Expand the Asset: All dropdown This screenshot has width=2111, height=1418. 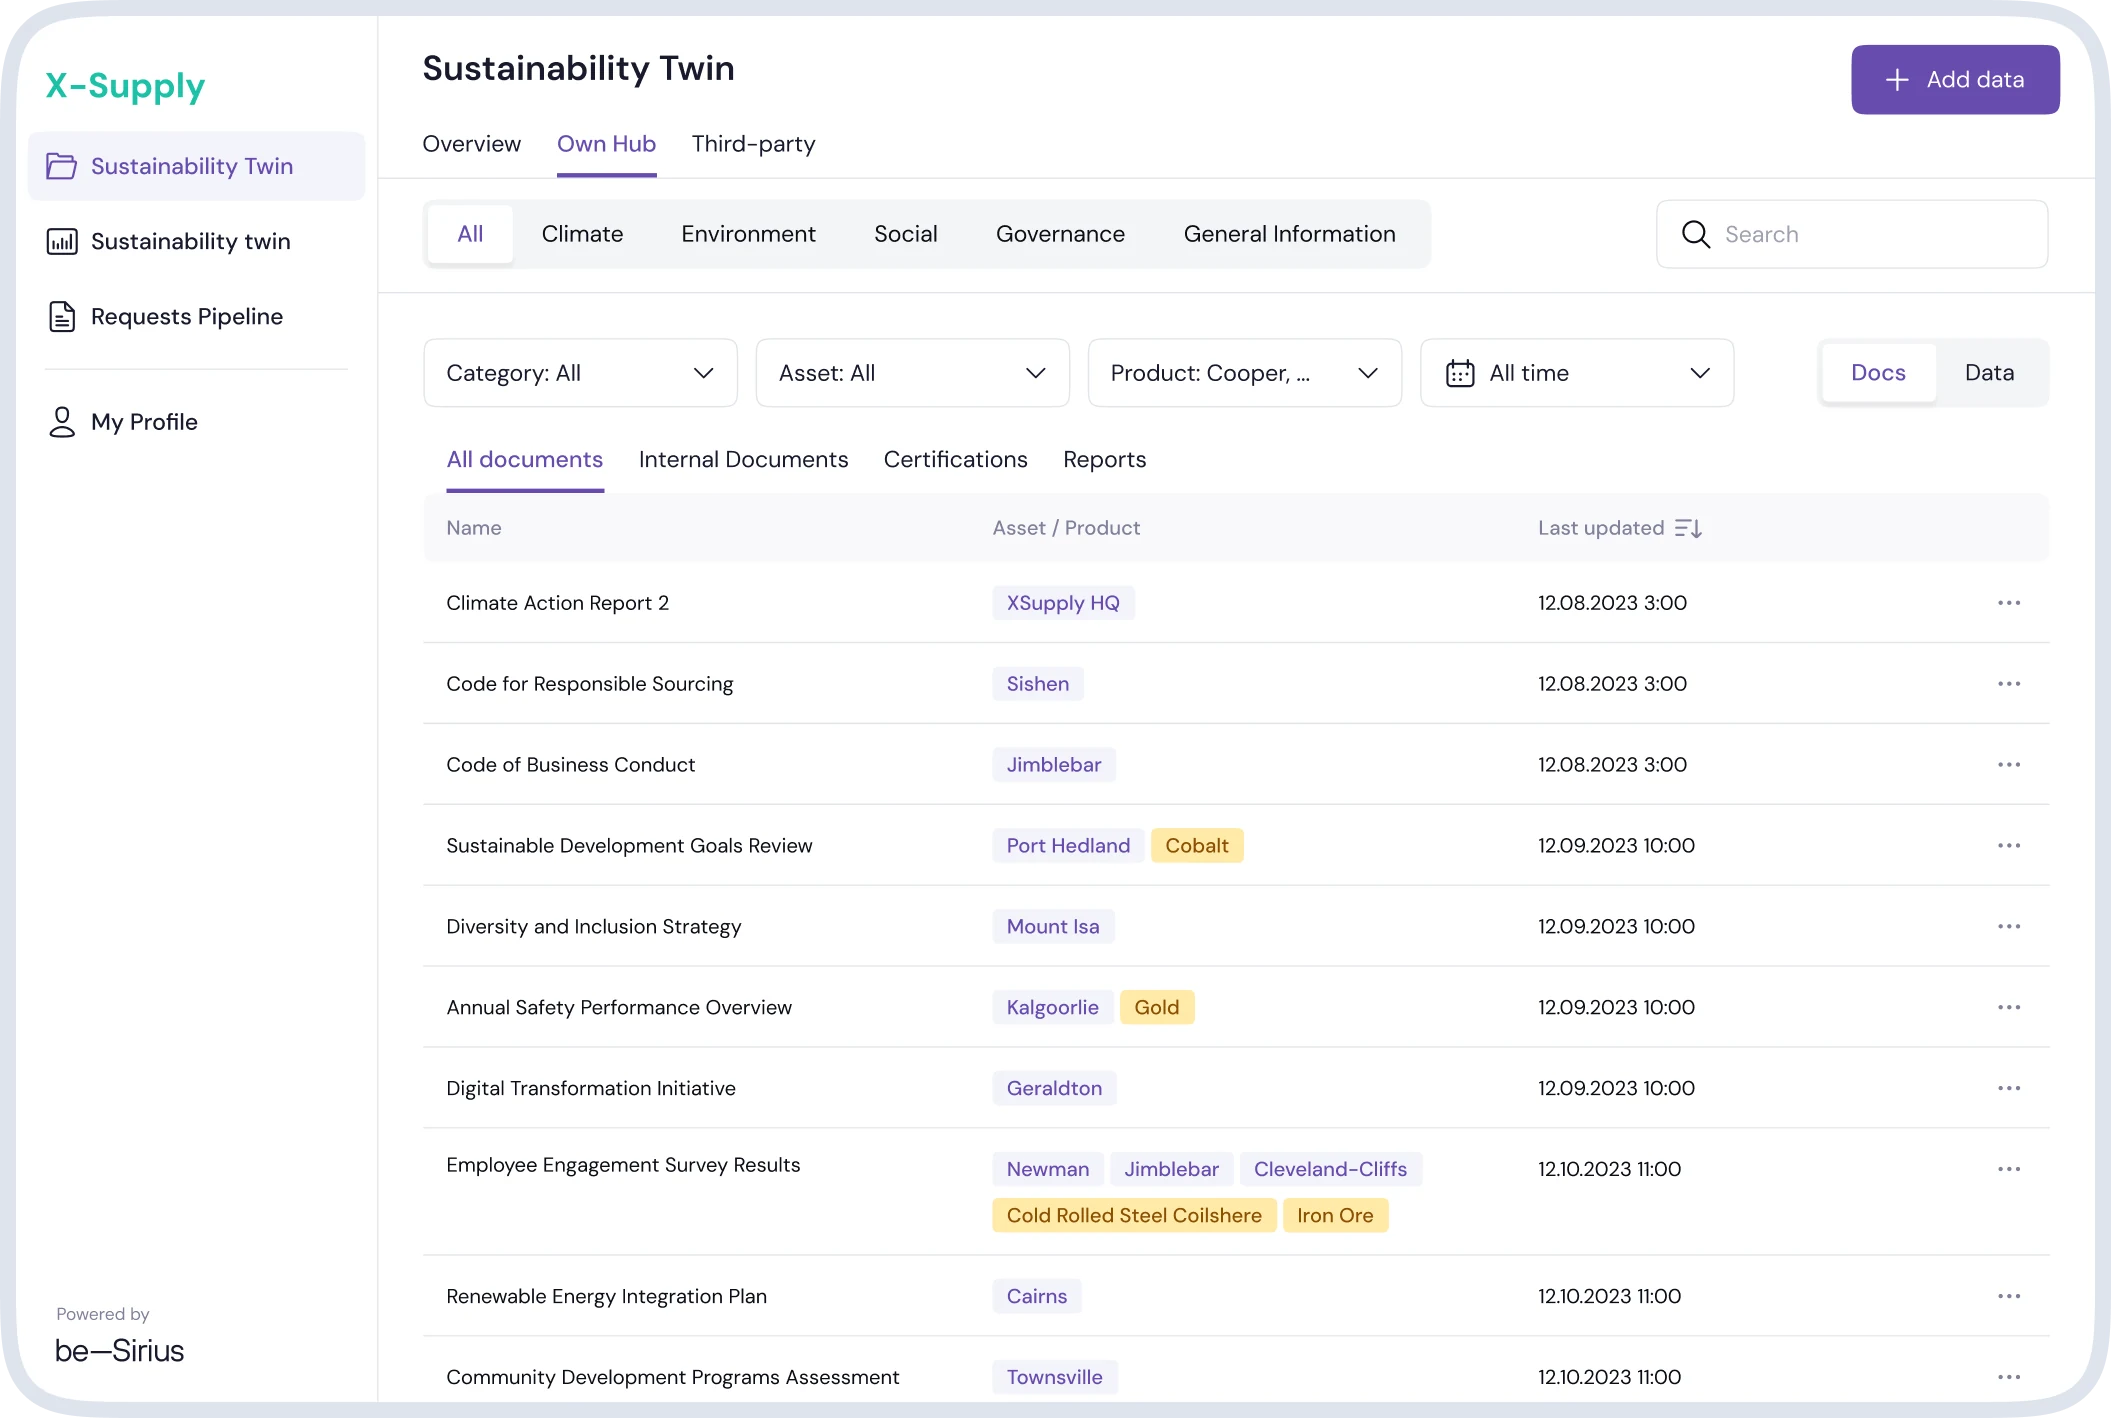pyautogui.click(x=912, y=373)
